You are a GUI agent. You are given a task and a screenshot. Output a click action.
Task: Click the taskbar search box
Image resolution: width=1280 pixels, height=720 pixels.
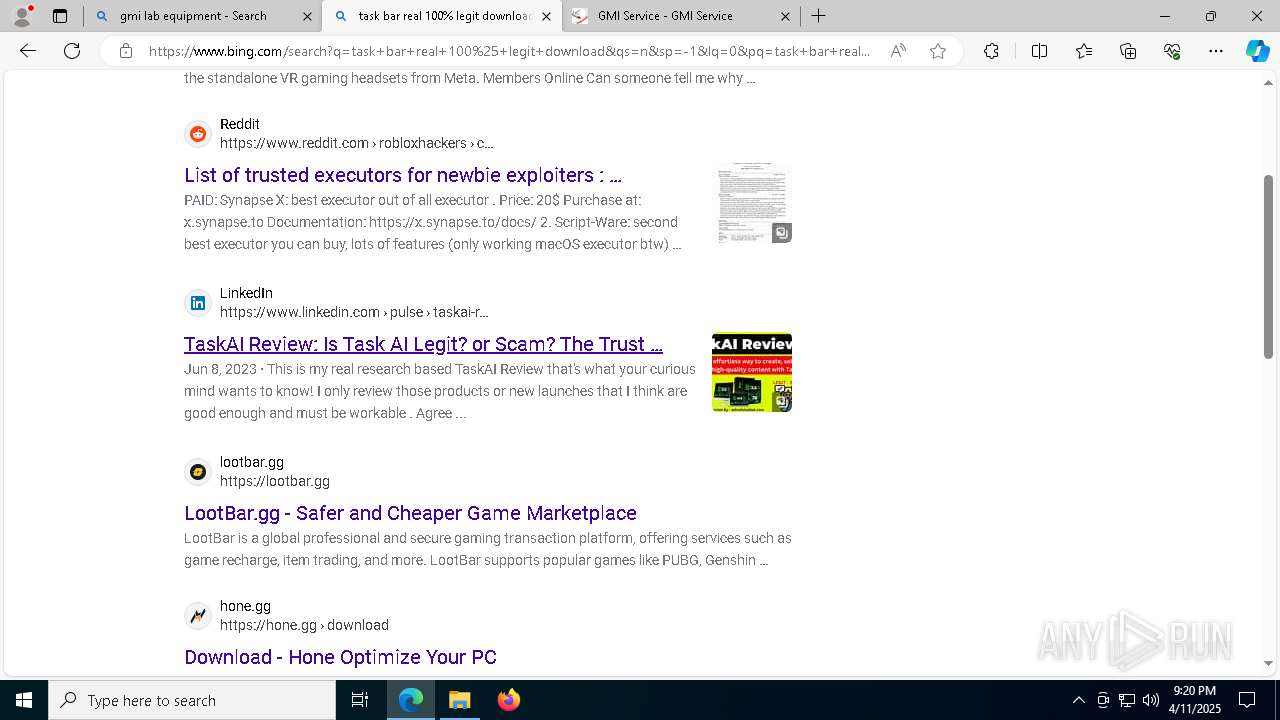pos(192,700)
